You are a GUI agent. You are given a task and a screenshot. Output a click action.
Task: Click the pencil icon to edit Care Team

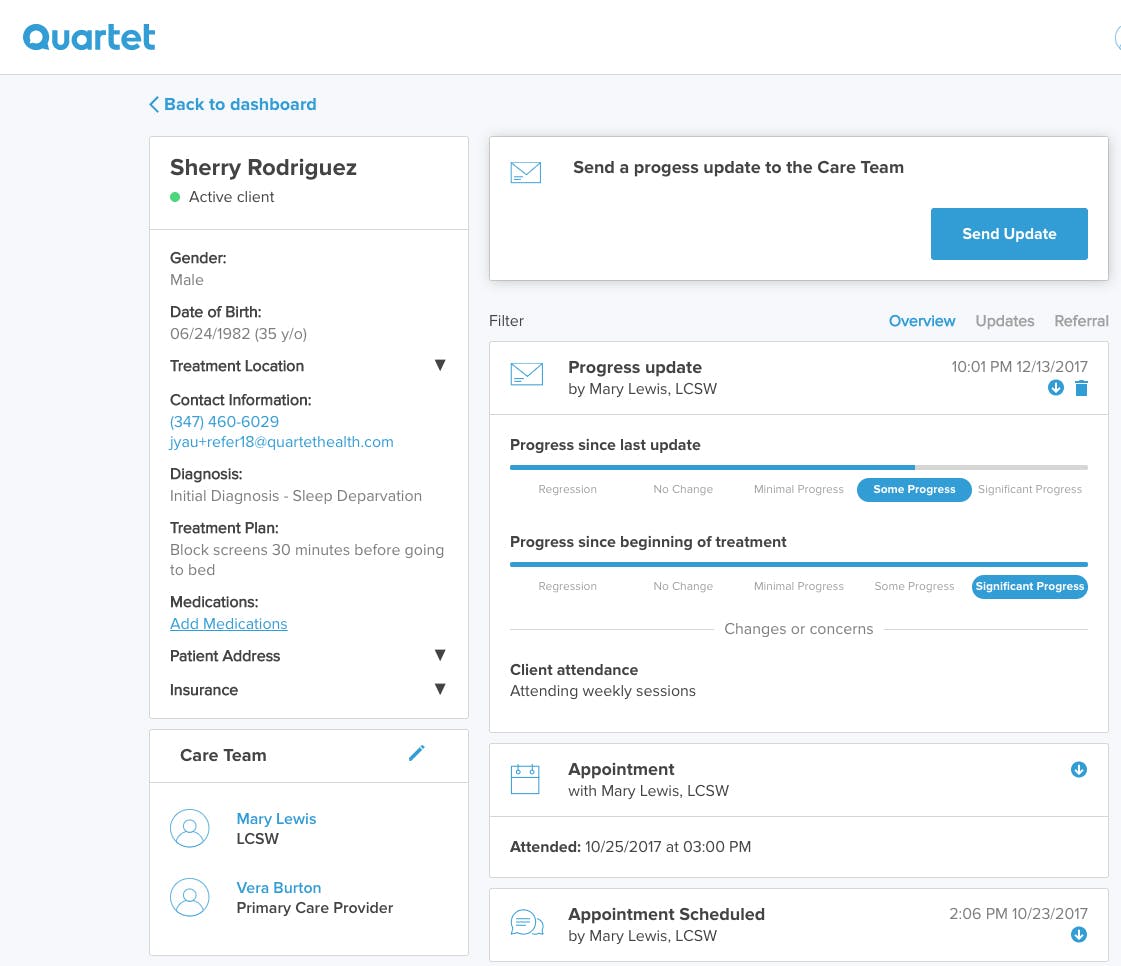(417, 754)
